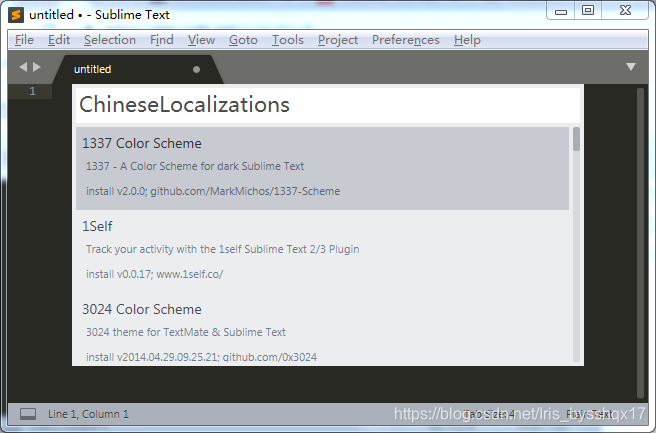Viewport: 656px width, 433px height.
Task: Select the 1Self package entry
Action: click(x=322, y=251)
